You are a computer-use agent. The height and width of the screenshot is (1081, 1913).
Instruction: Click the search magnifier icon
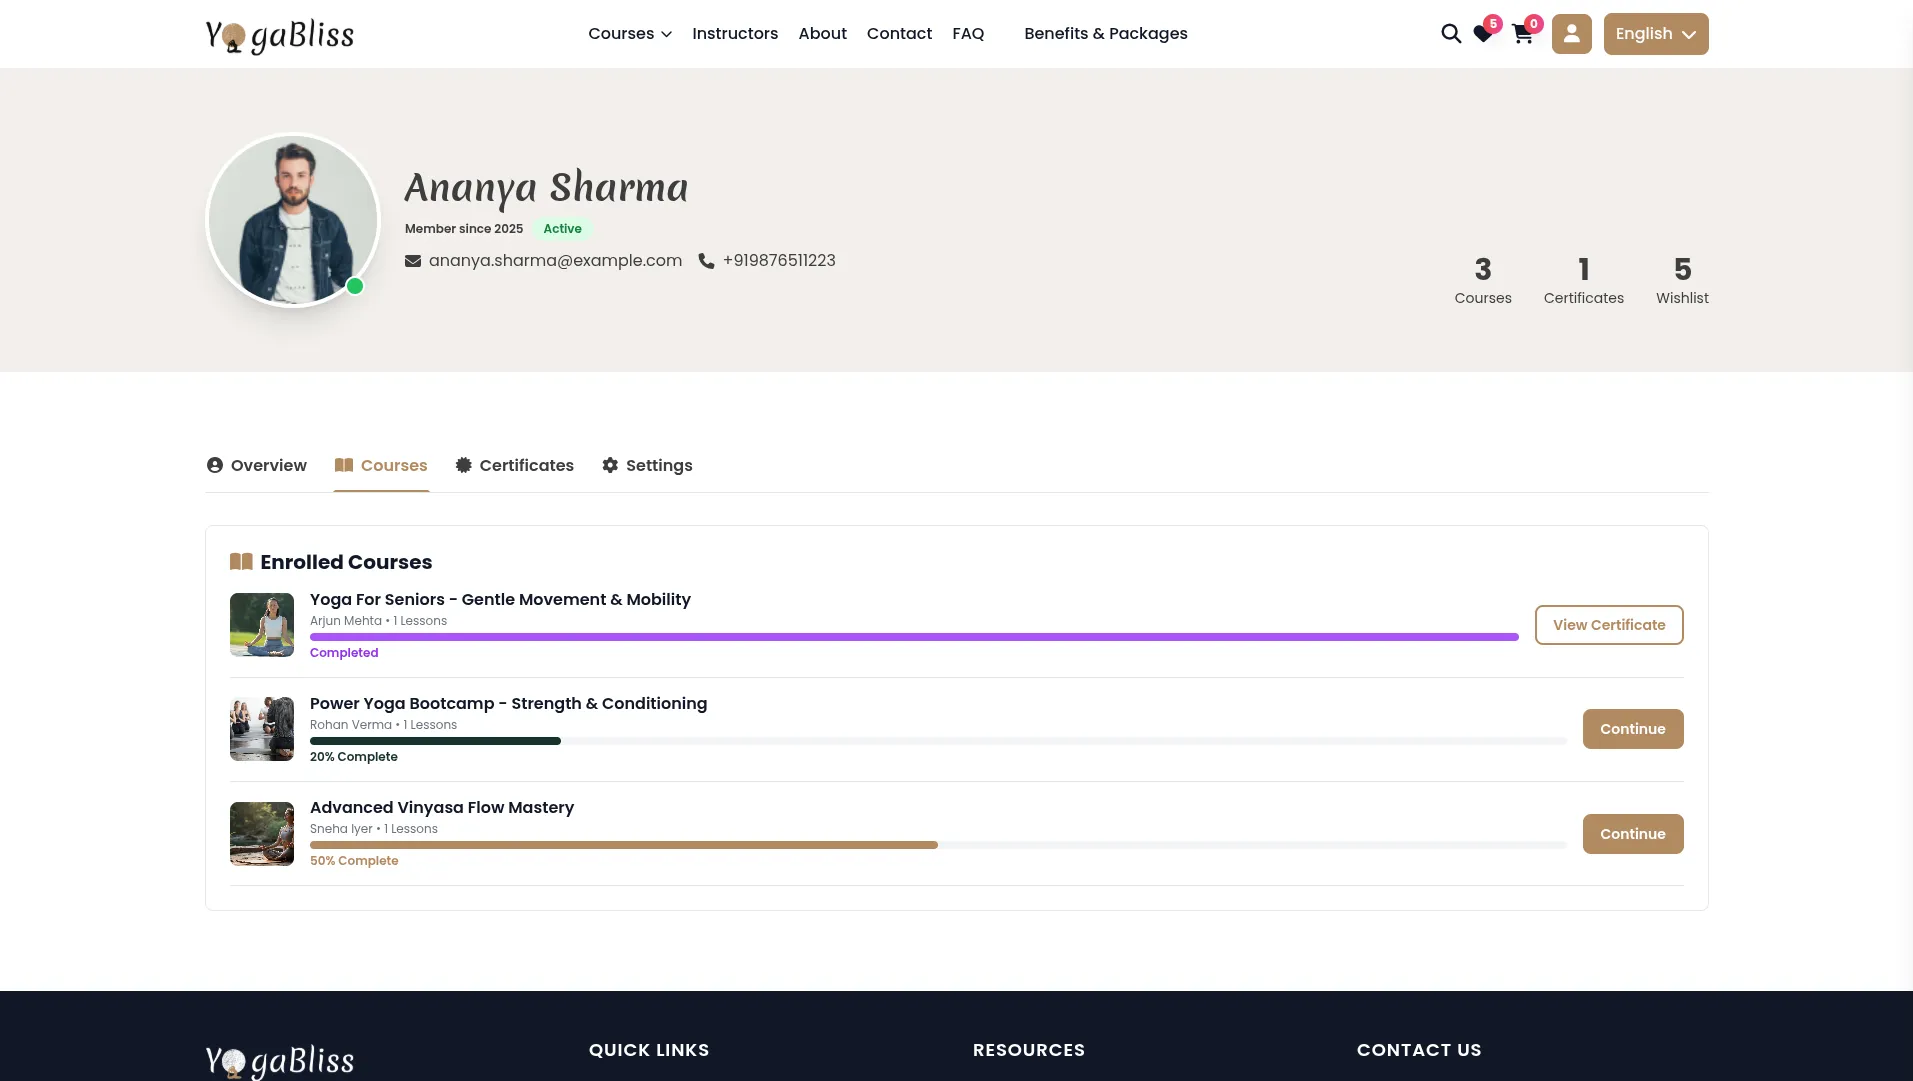(x=1450, y=34)
